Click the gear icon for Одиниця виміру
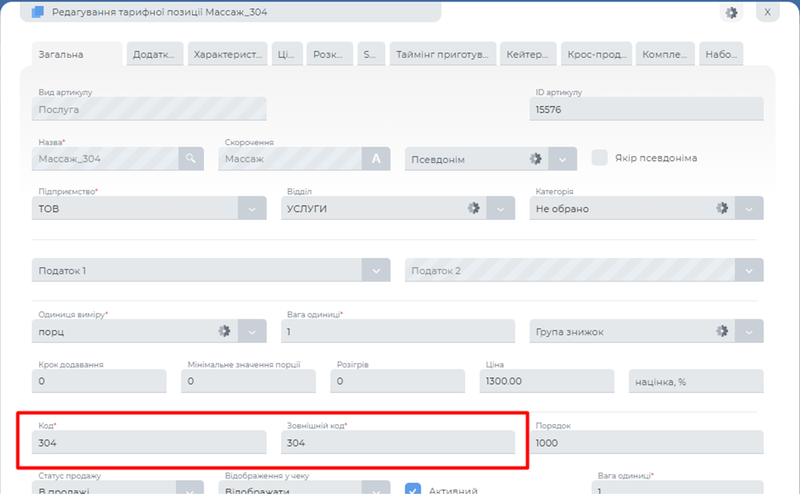This screenshot has width=800, height=496. point(225,331)
